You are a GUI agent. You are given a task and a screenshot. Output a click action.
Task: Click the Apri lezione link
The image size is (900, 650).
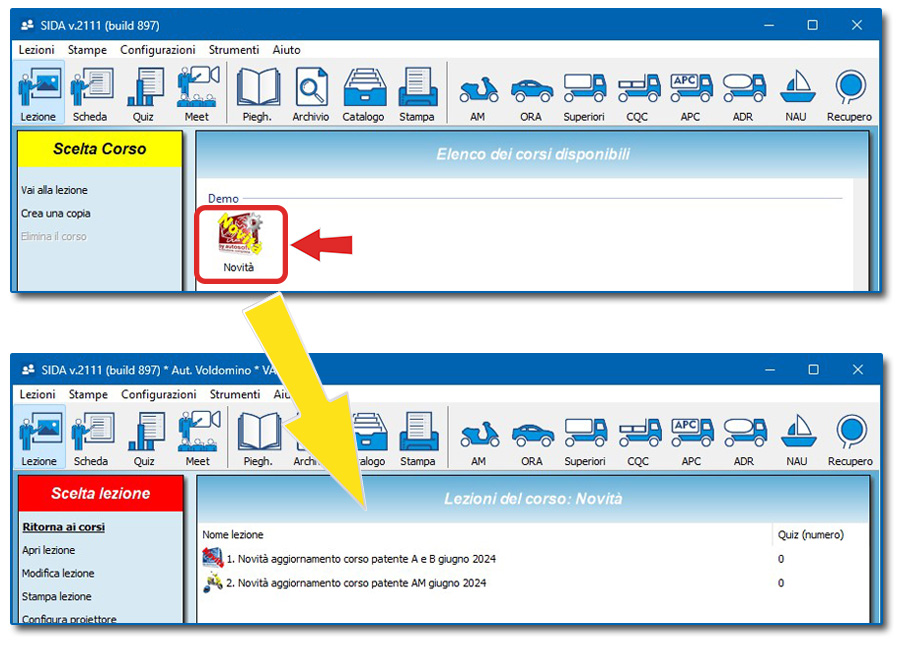[49, 550]
